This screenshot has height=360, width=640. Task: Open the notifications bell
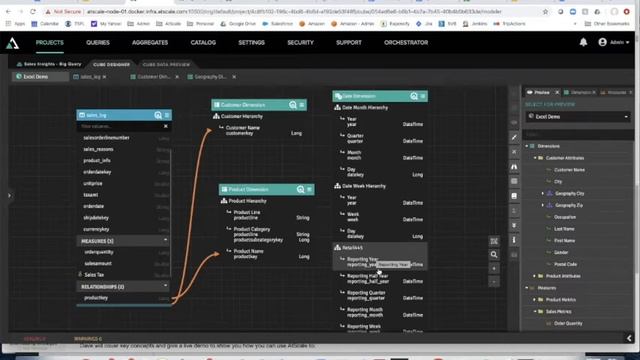coord(583,42)
